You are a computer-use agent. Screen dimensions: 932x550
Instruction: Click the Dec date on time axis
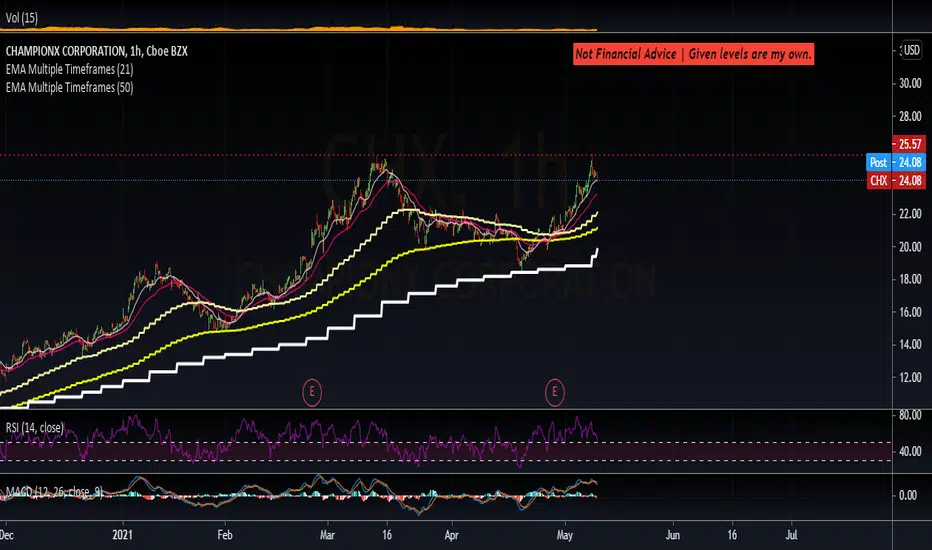(7, 535)
